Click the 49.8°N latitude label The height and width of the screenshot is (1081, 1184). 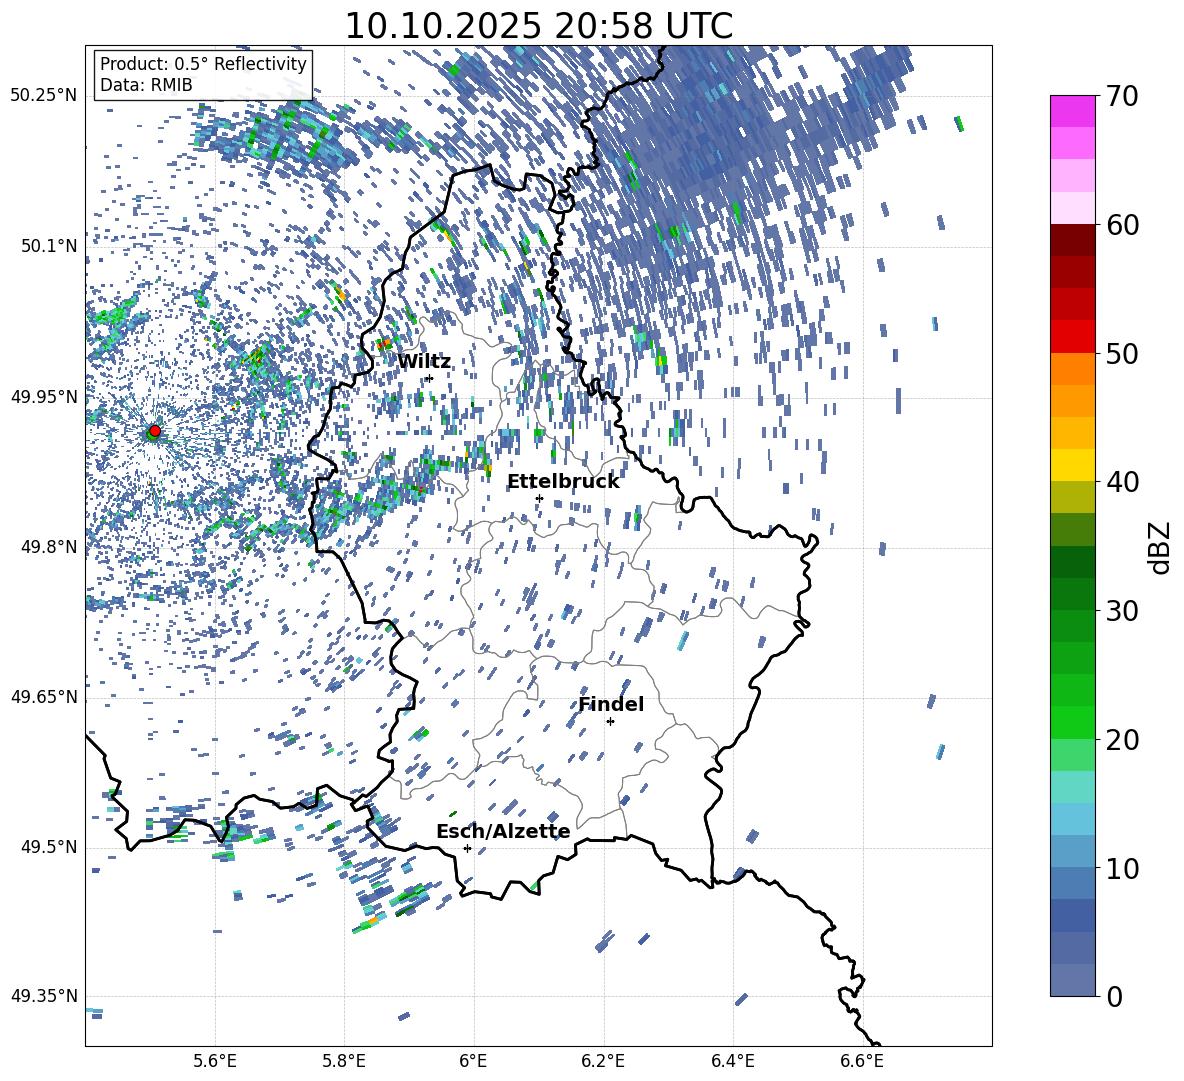pyautogui.click(x=48, y=547)
